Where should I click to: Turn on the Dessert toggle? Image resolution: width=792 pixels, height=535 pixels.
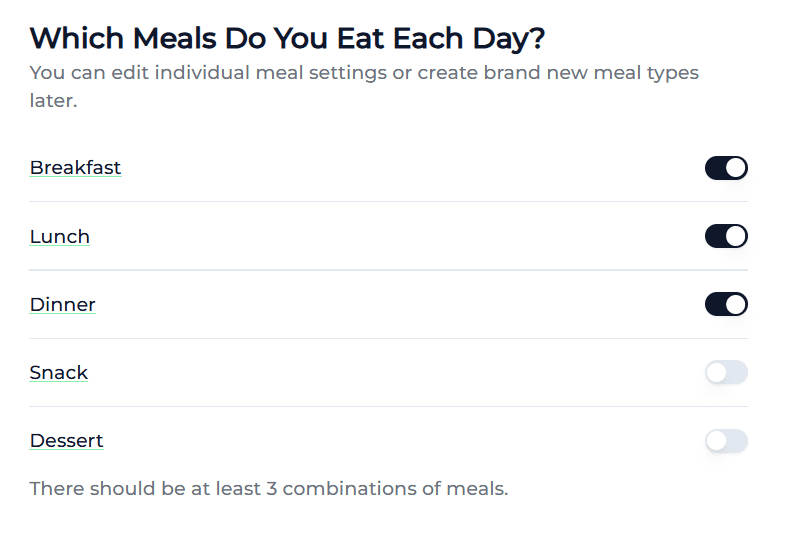726,441
